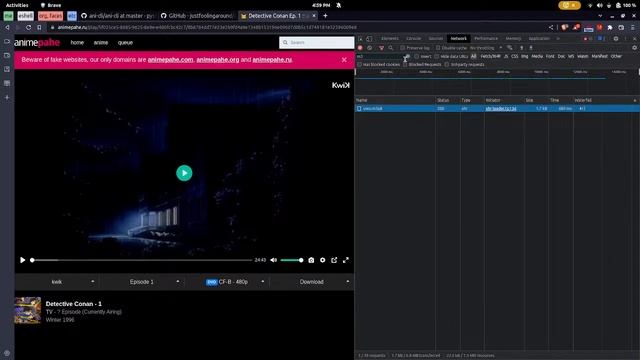
Task: Open the No throttling dropdown
Action: coord(486,48)
